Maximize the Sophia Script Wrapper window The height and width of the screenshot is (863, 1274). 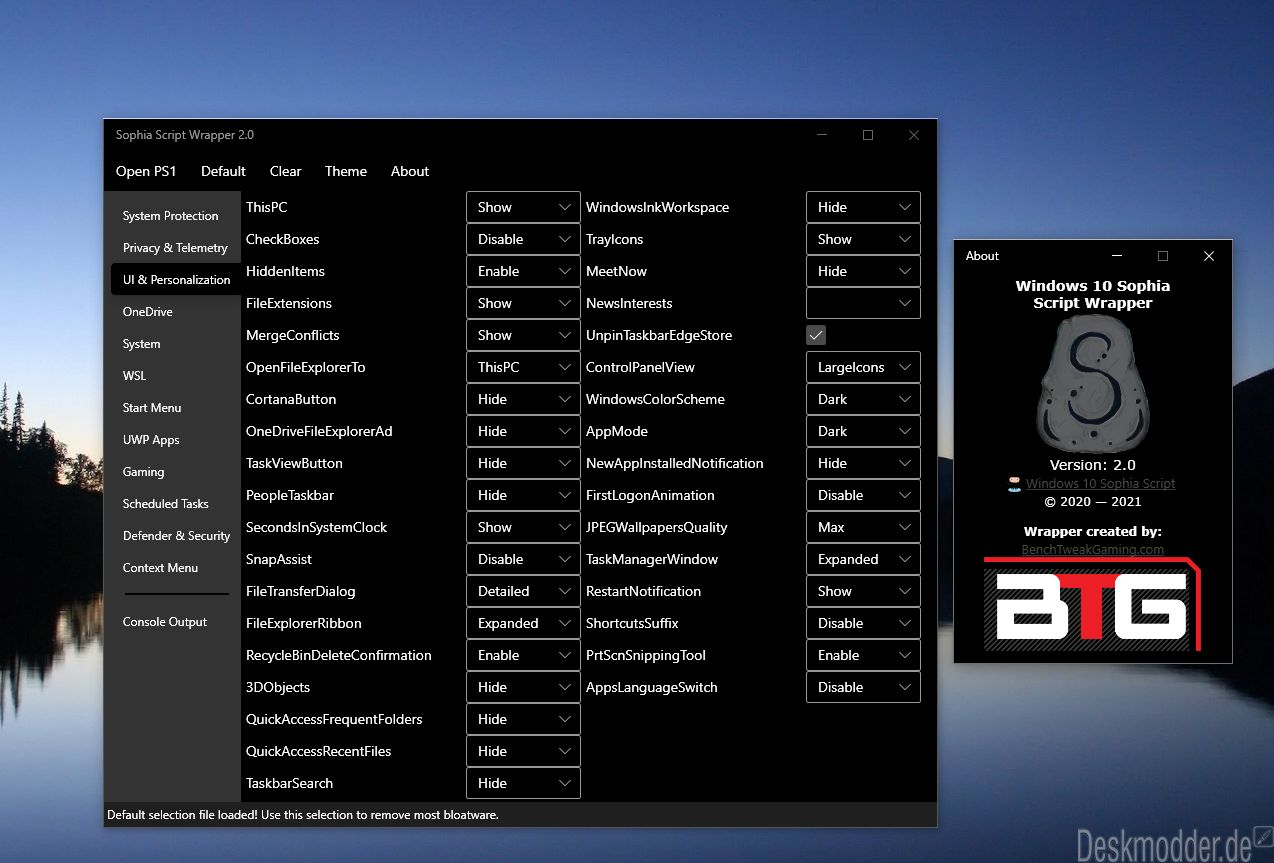(868, 135)
